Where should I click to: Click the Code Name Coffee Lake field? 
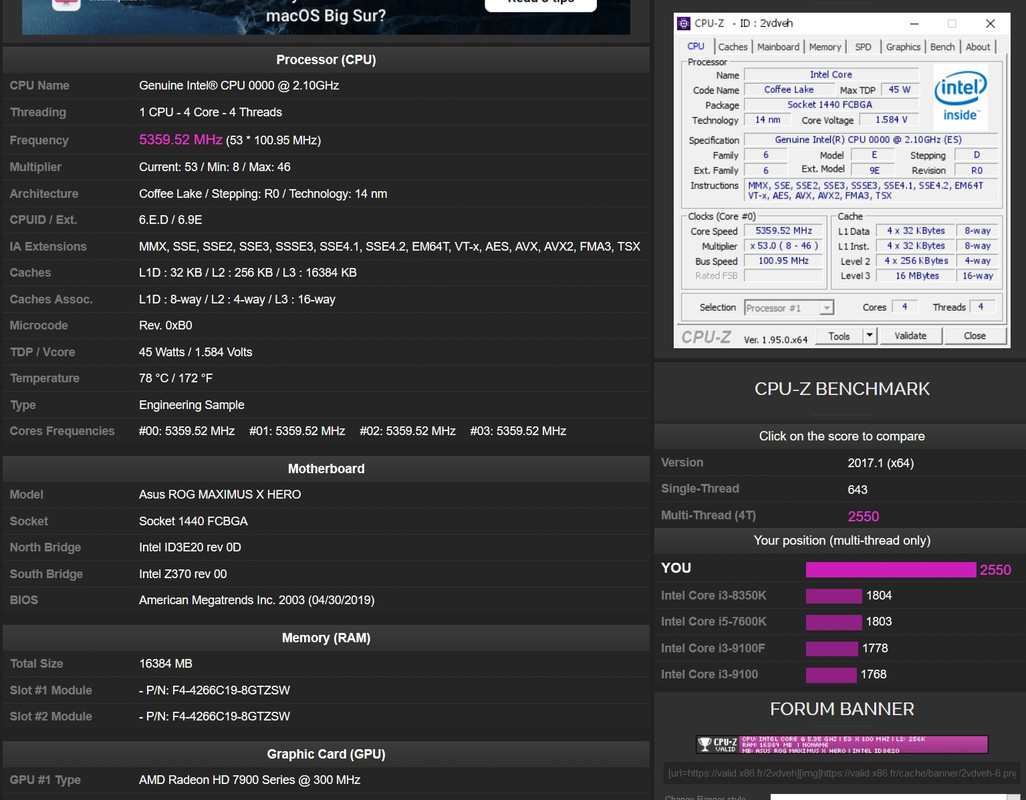pos(788,90)
